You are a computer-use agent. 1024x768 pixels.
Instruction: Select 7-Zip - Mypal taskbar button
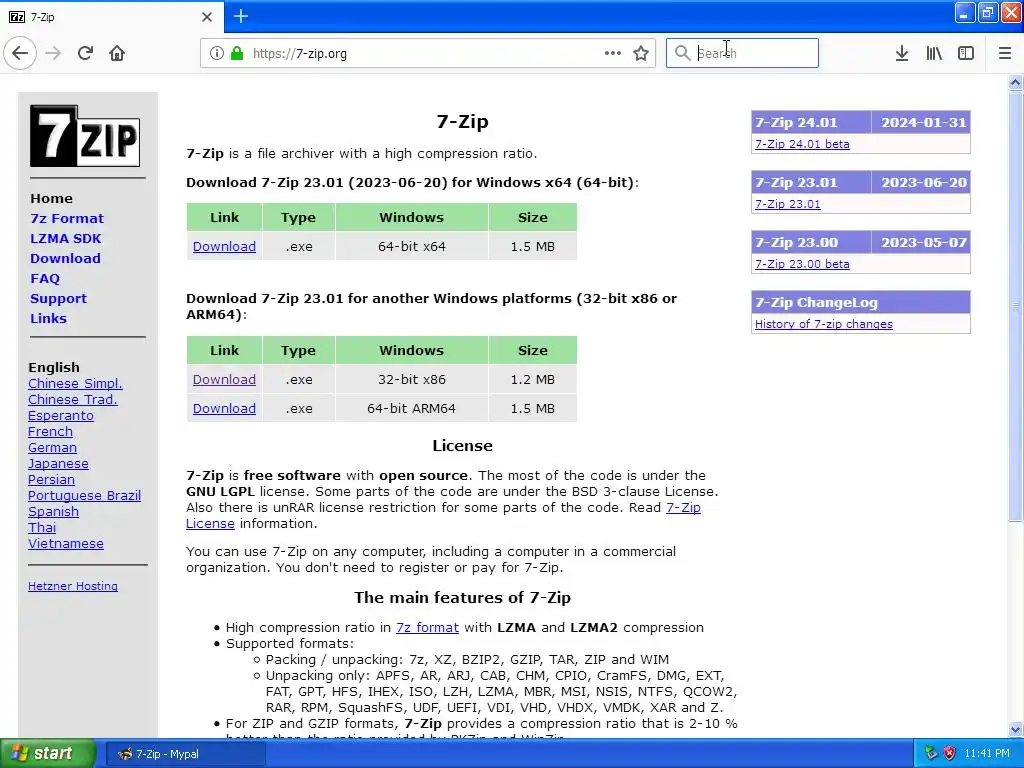185,754
